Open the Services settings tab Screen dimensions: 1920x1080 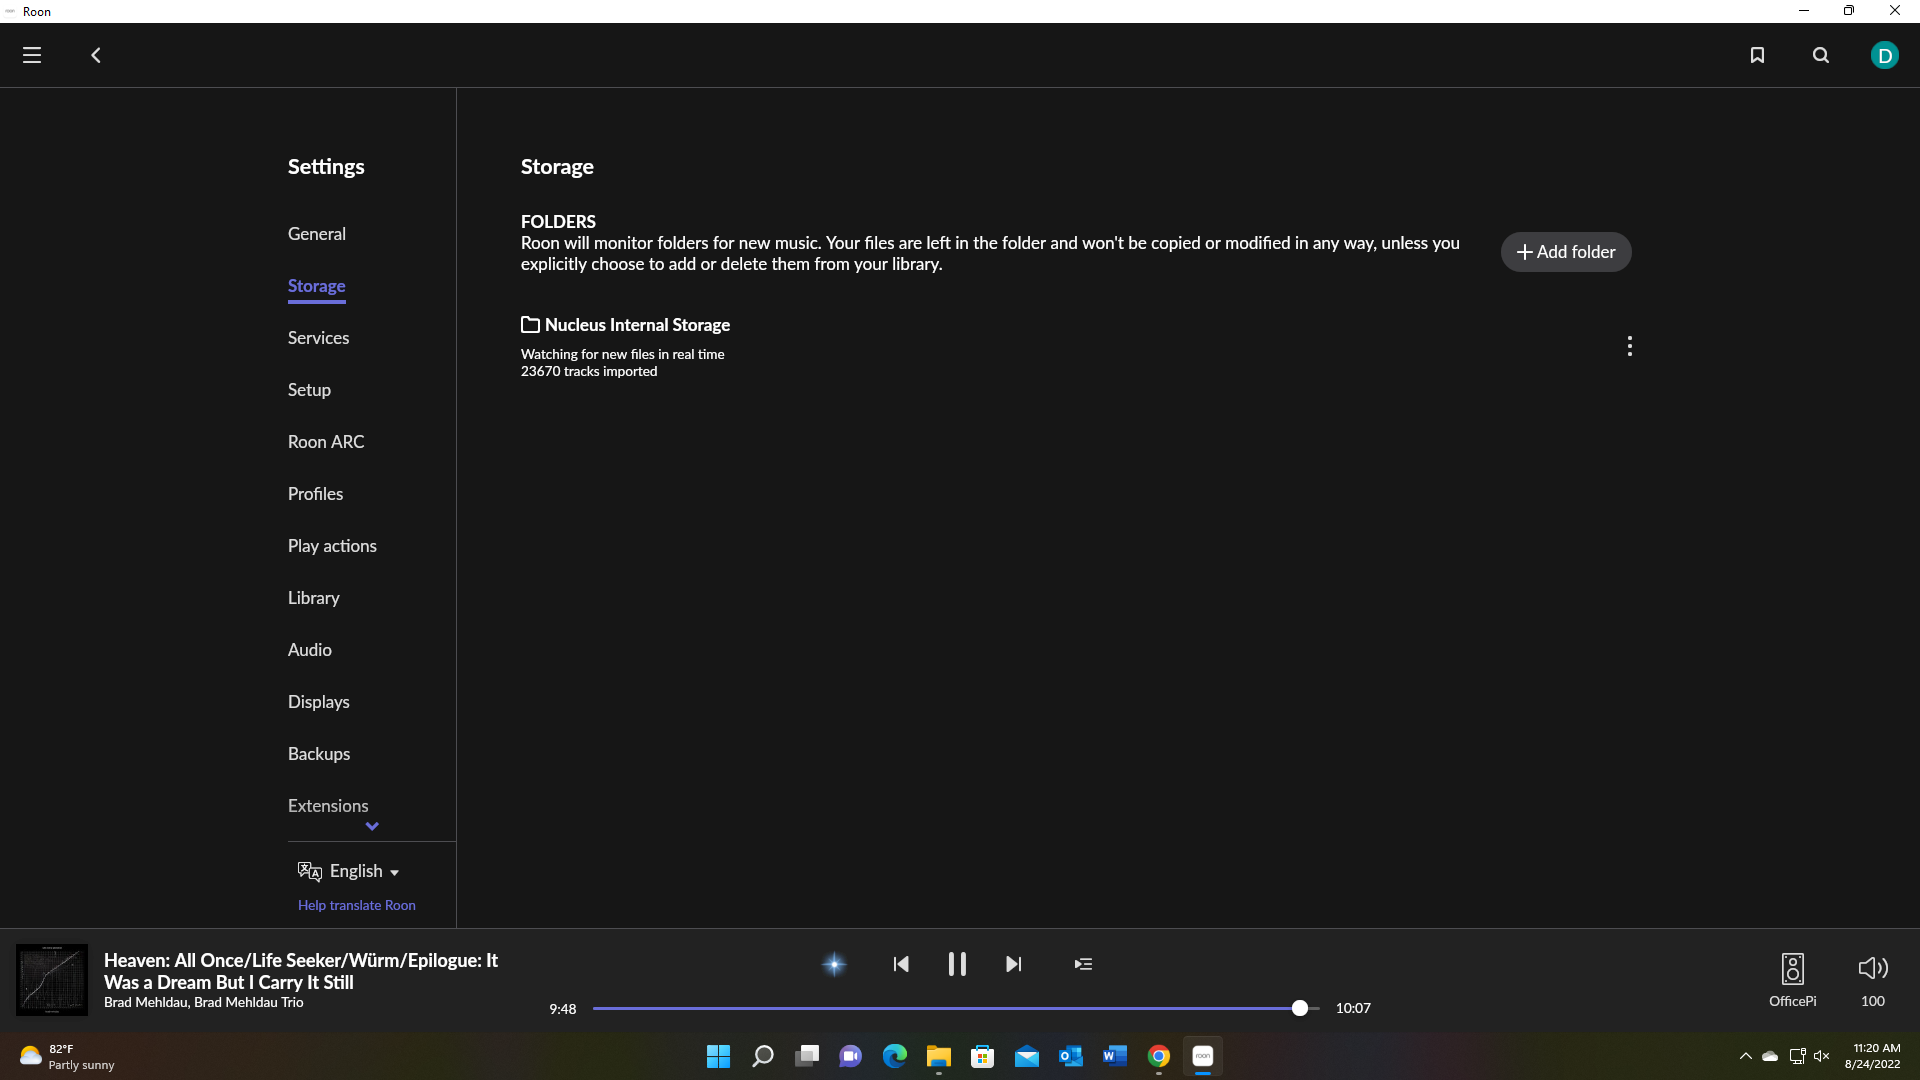pyautogui.click(x=319, y=338)
